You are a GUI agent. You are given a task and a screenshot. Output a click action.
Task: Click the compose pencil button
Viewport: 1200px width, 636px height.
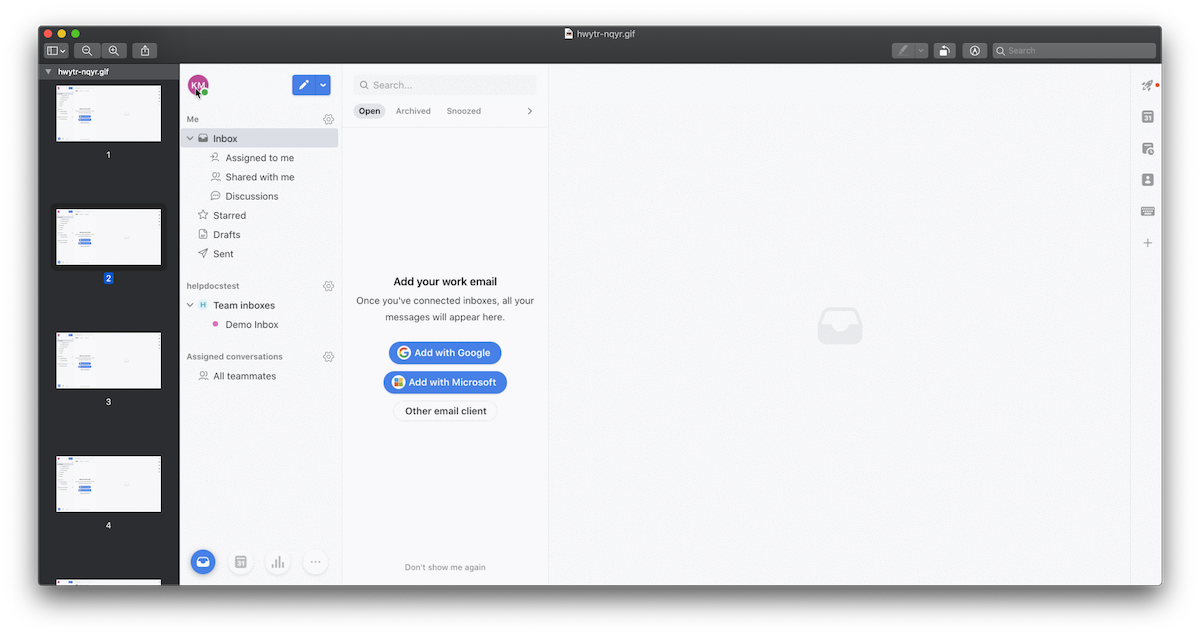[x=303, y=85]
